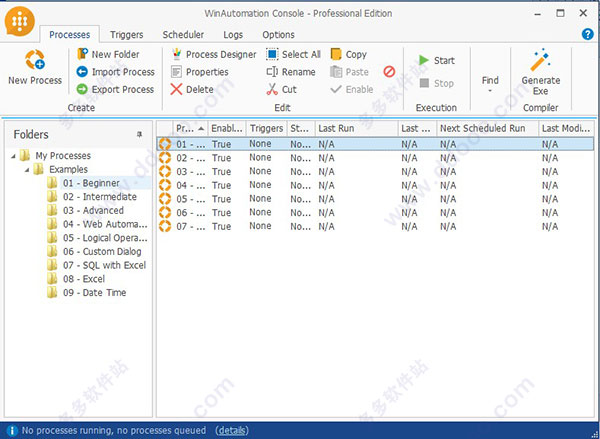
Task: Click the Last Run column header
Action: pyautogui.click(x=356, y=128)
